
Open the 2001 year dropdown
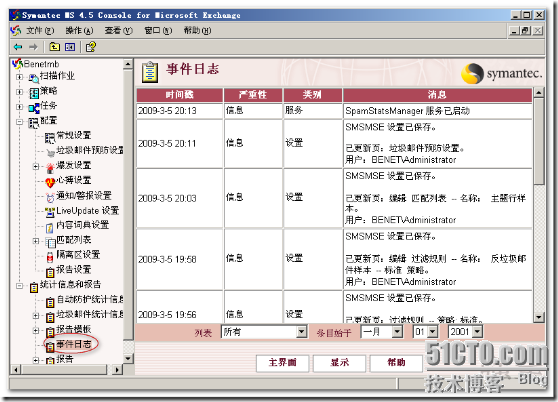coord(477,332)
